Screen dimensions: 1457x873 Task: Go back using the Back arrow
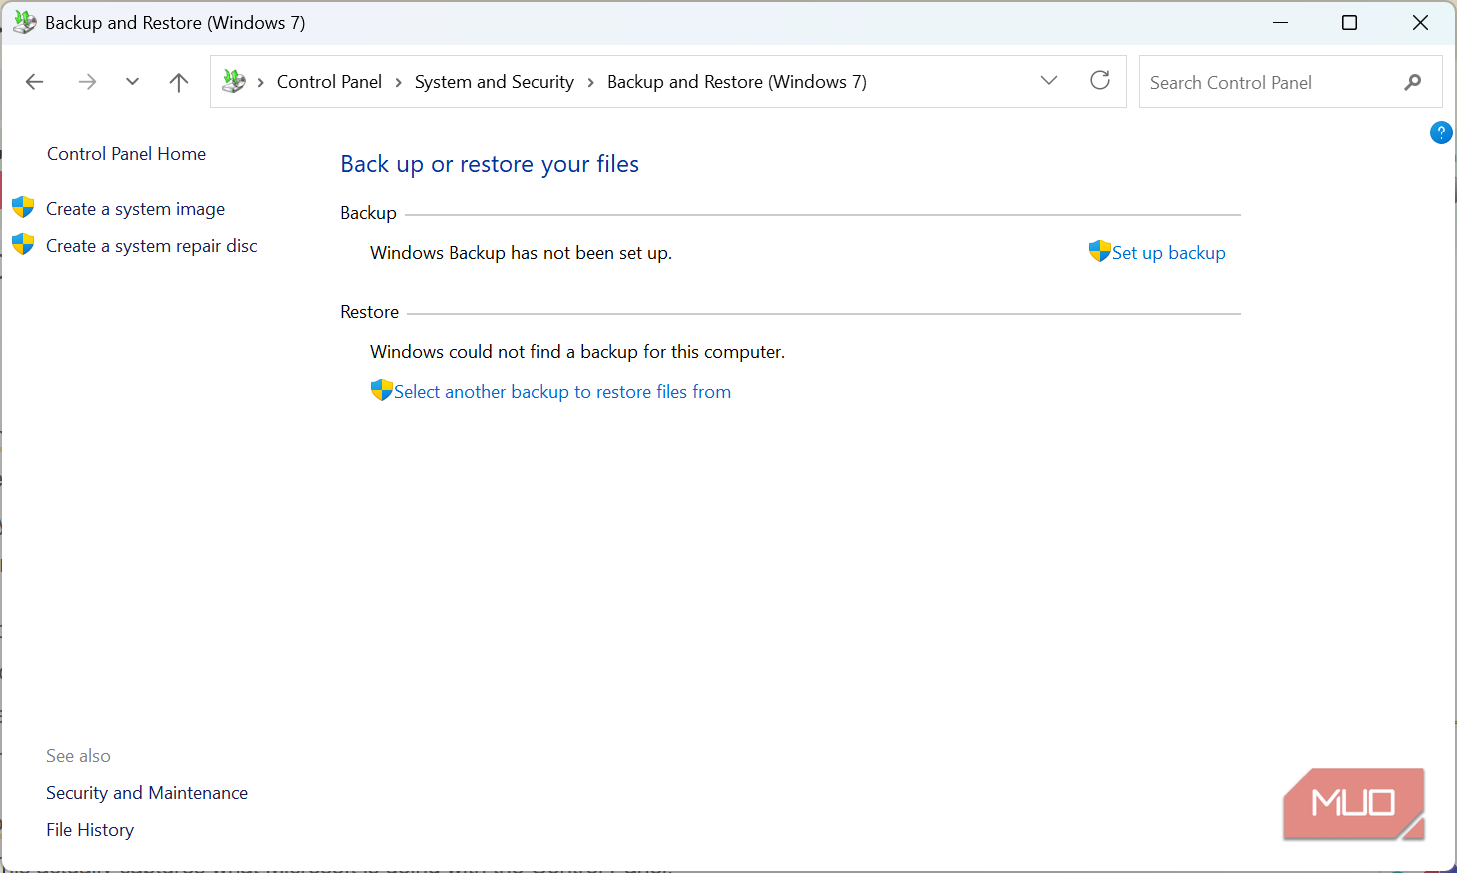click(x=35, y=82)
